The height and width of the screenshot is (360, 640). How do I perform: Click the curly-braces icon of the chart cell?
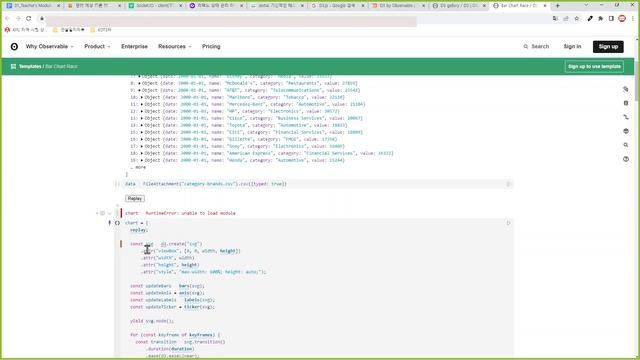118,223
